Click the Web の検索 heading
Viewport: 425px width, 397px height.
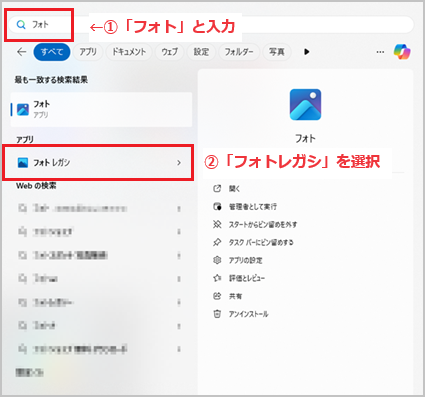tap(36, 186)
